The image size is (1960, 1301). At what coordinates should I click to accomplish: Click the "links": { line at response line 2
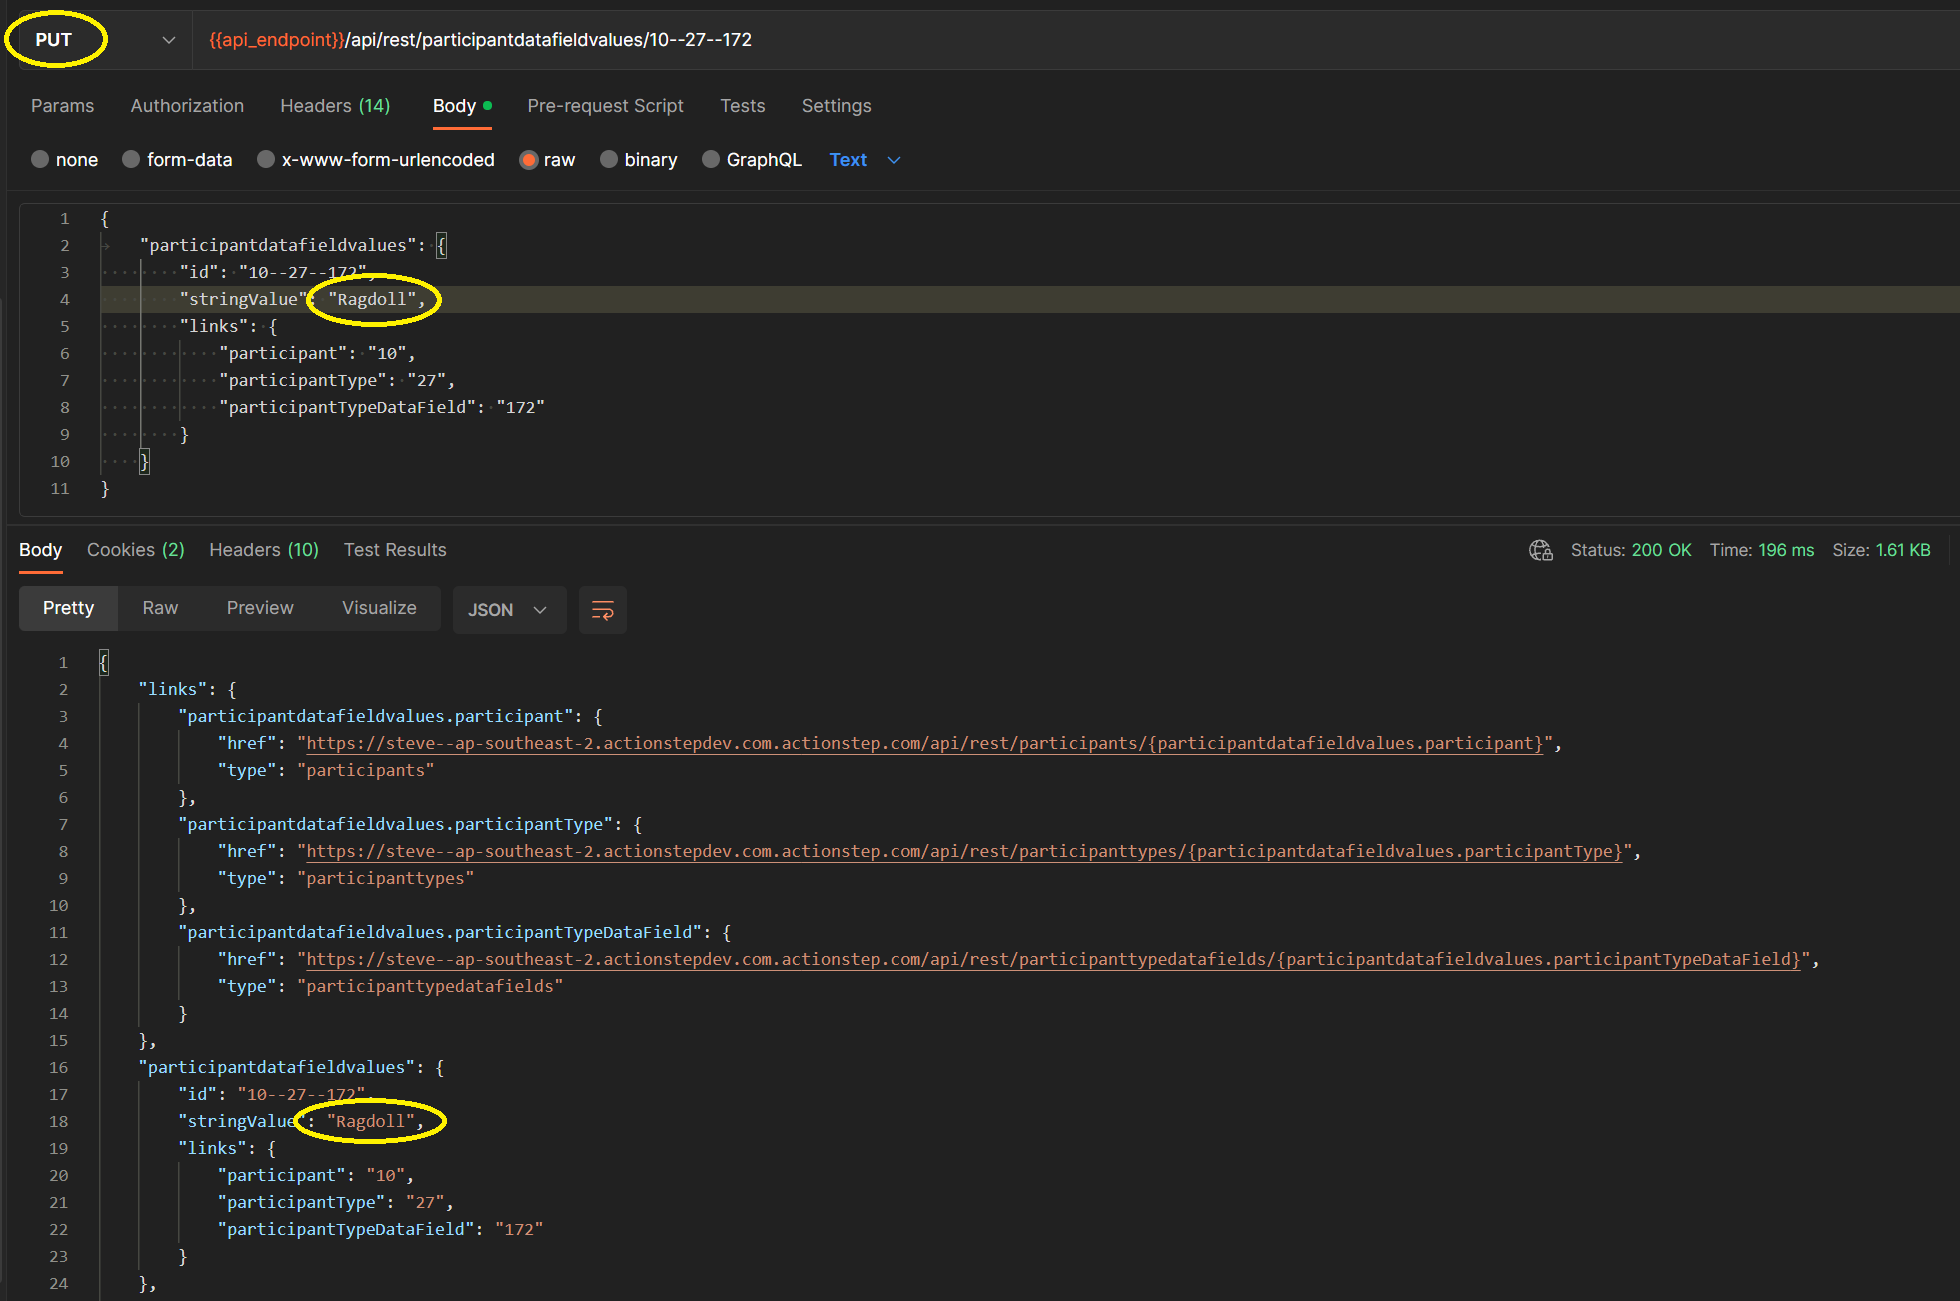pyautogui.click(x=187, y=689)
